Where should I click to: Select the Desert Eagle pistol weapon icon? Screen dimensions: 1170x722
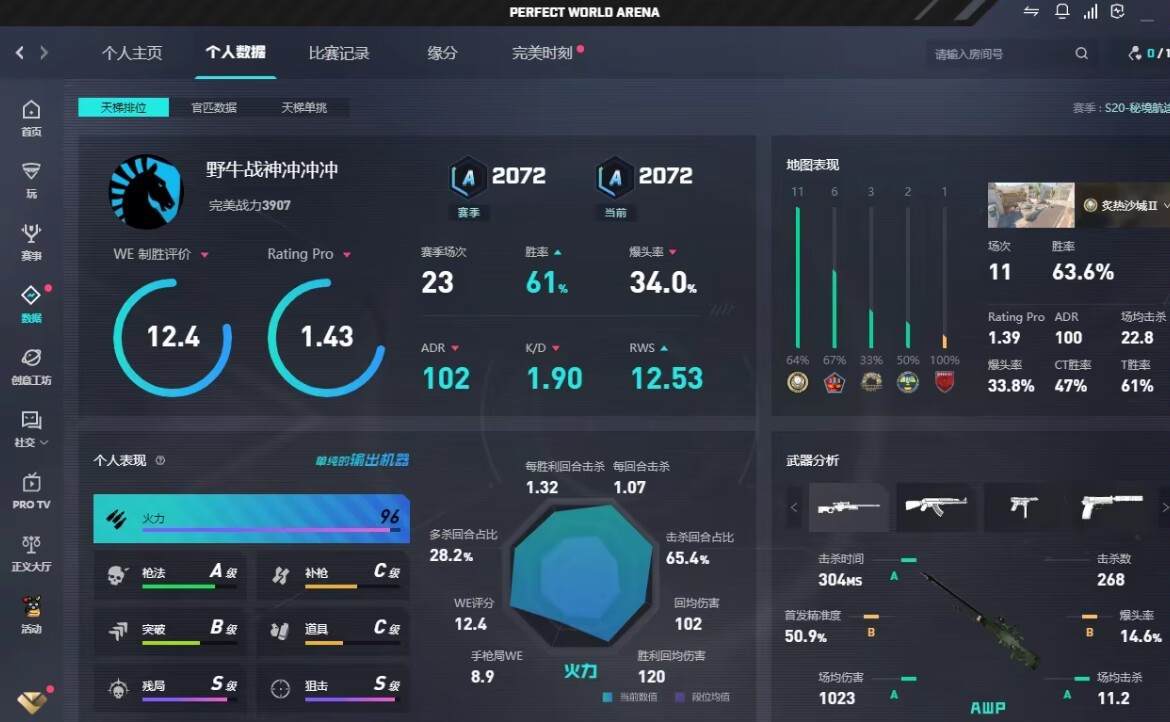tap(1111, 507)
